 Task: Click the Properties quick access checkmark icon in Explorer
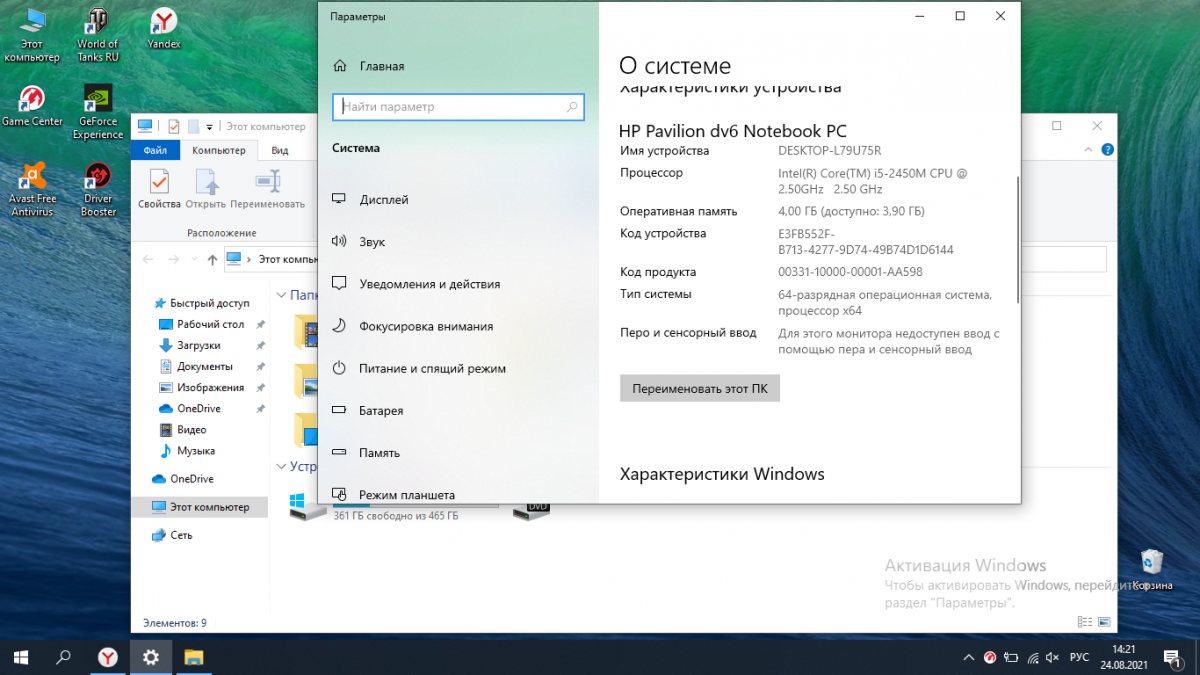(173, 126)
